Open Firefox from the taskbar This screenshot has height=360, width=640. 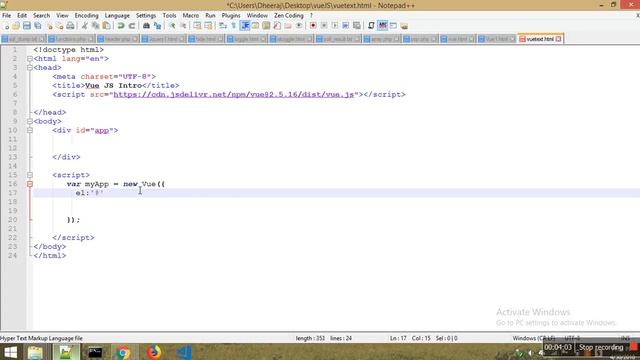(153, 352)
